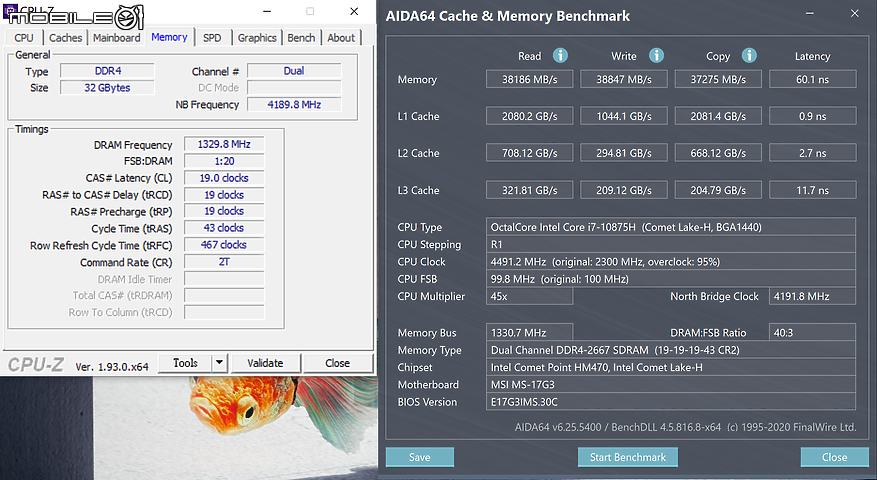Click the L2 Cache Read 708.12 GB/s value
The image size is (877, 480).
pos(530,153)
